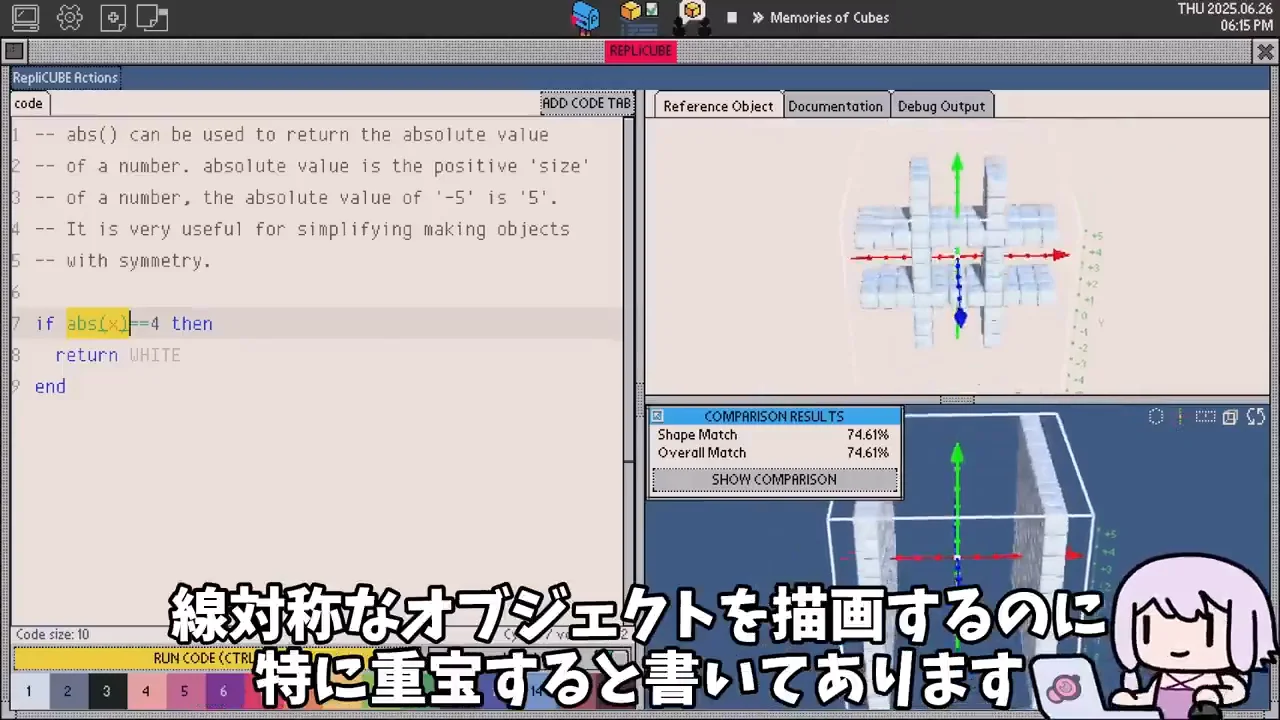Click the add-window plus icon in top bar
This screenshot has width=1280, height=720.
[113, 17]
